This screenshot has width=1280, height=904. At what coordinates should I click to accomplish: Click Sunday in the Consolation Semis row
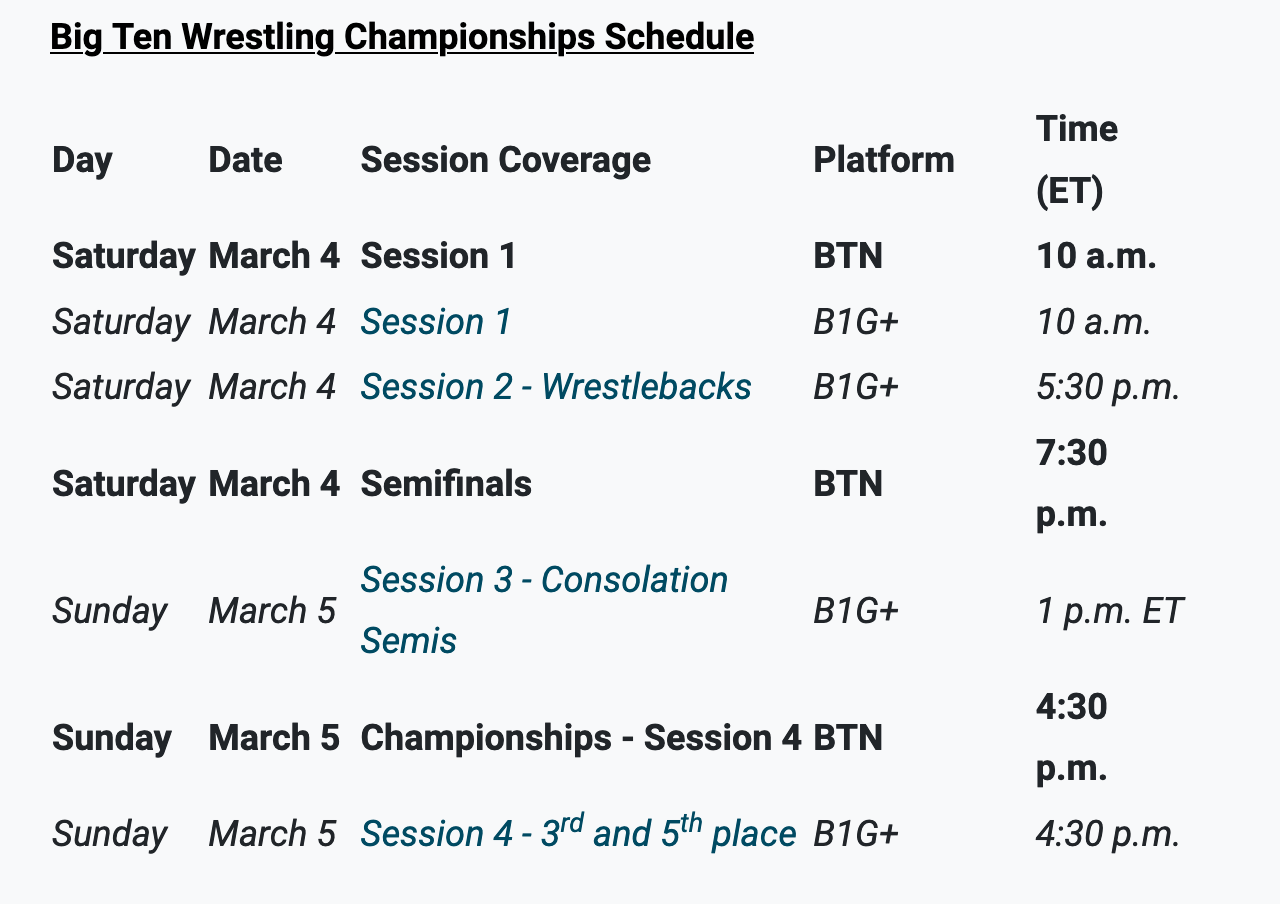(109, 611)
